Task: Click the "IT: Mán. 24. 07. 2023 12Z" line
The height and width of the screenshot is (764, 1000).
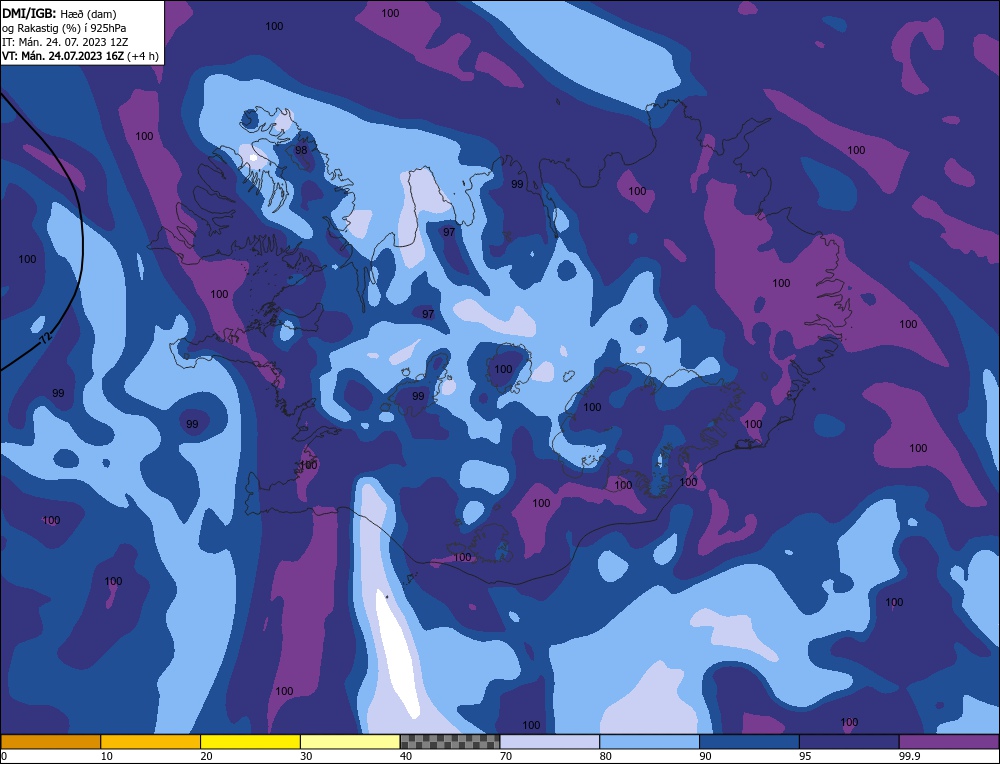Action: point(65,41)
